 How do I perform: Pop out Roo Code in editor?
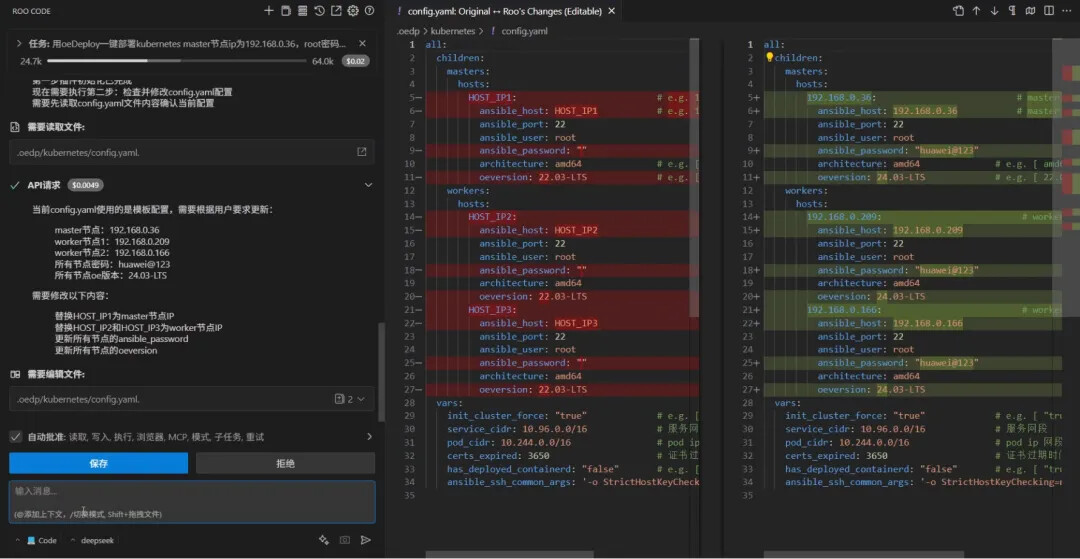click(x=336, y=11)
